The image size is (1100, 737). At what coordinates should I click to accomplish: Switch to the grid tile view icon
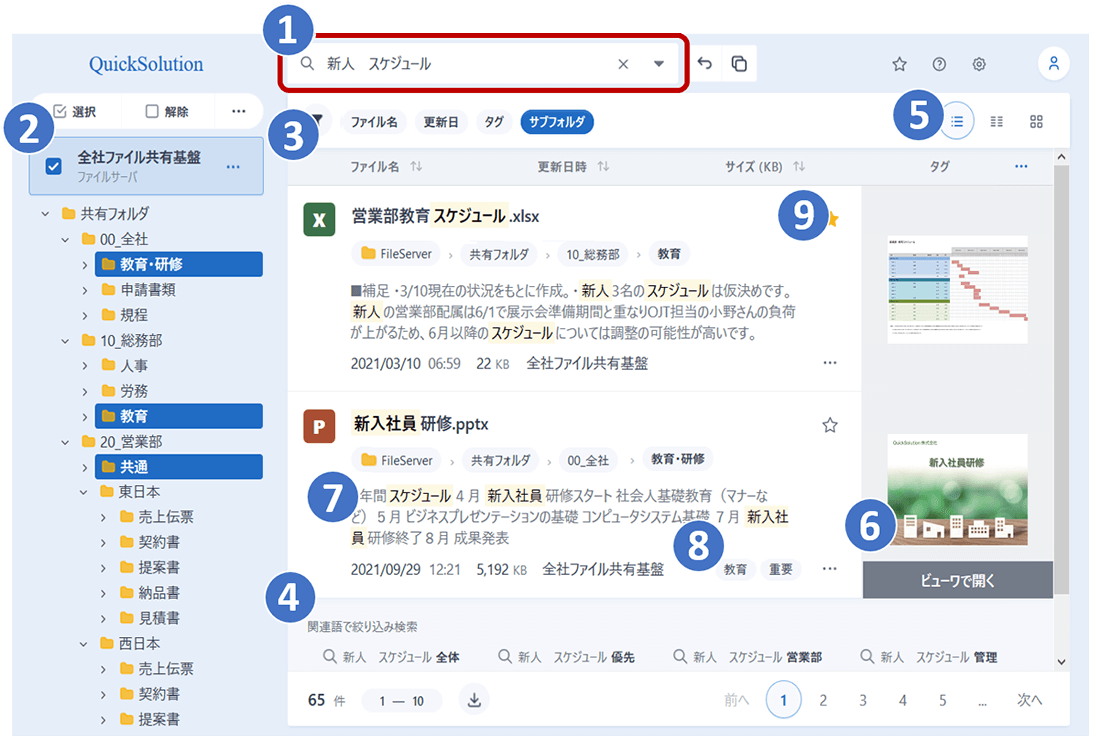click(1036, 121)
